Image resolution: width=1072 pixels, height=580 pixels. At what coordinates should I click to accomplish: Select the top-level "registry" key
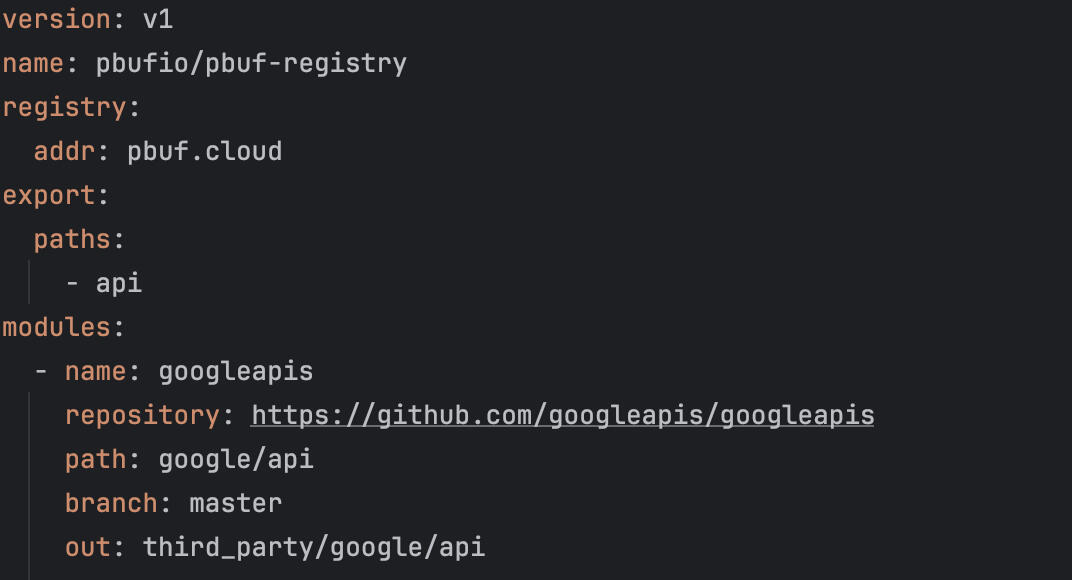click(x=64, y=107)
